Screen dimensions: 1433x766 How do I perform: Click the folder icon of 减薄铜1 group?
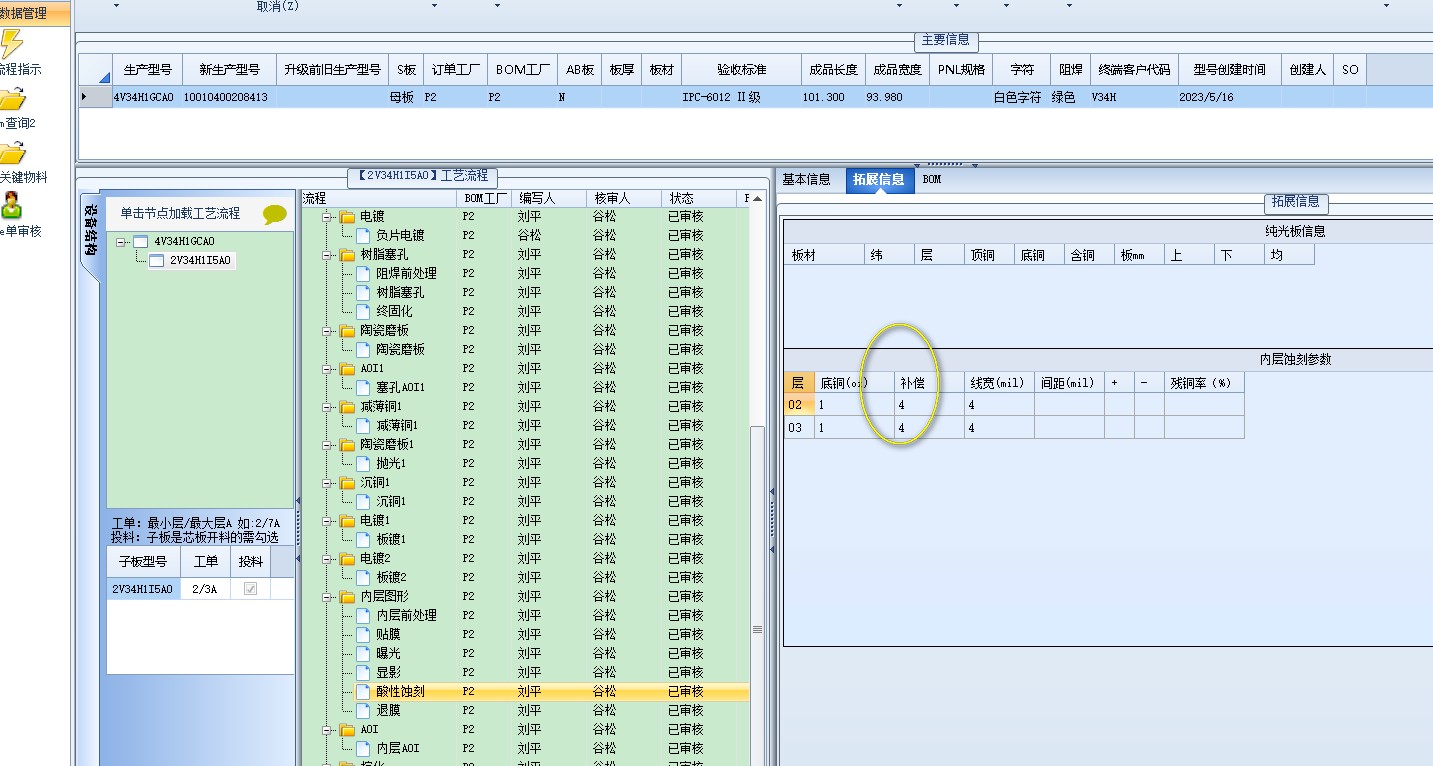tap(347, 407)
